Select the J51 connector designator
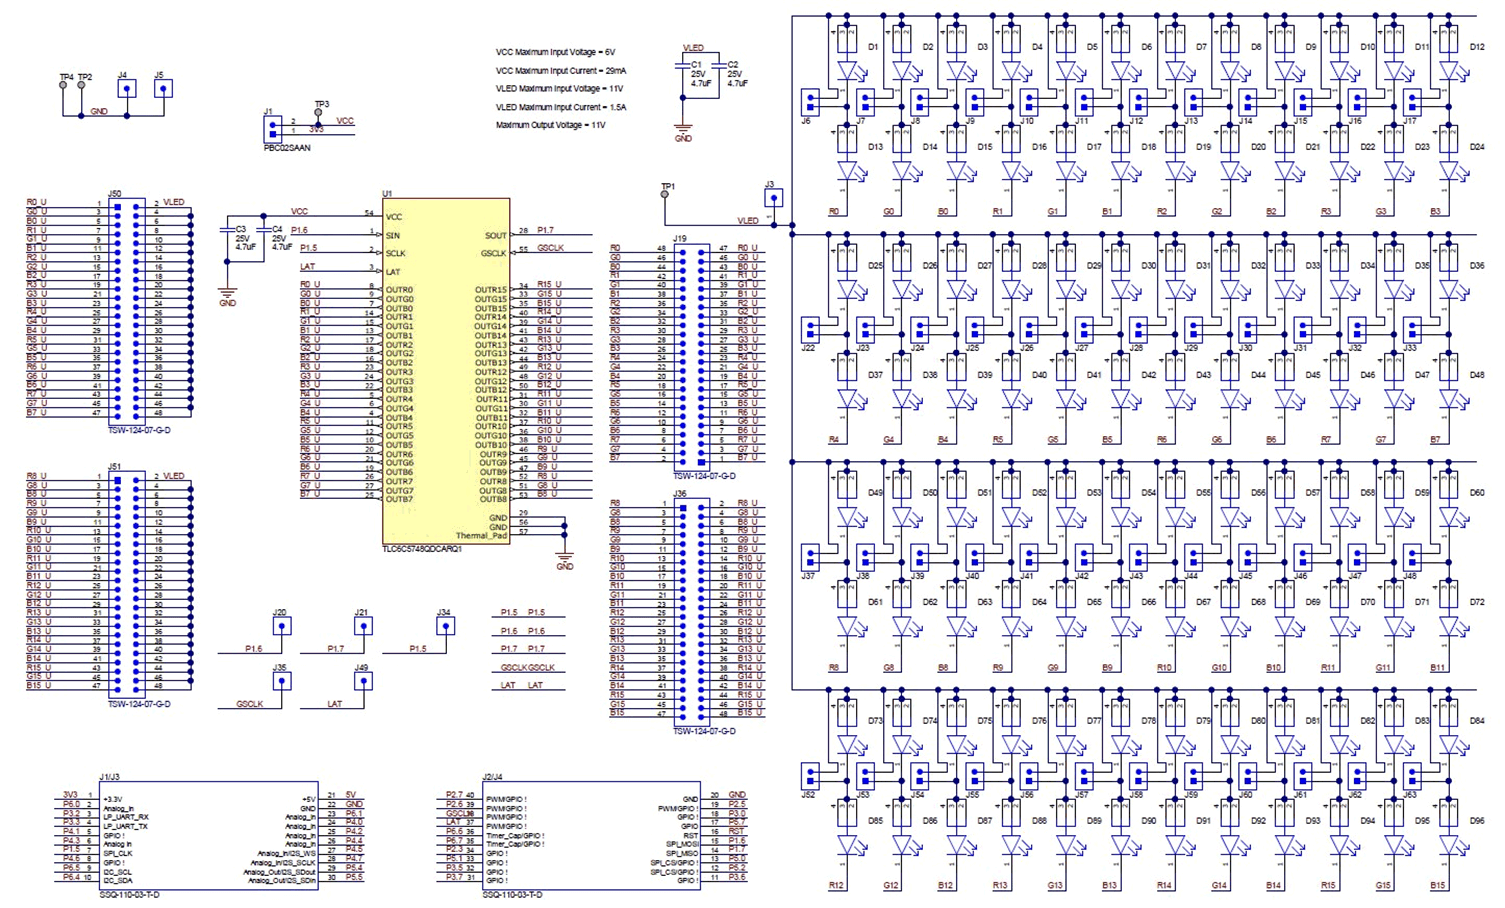 coord(115,467)
